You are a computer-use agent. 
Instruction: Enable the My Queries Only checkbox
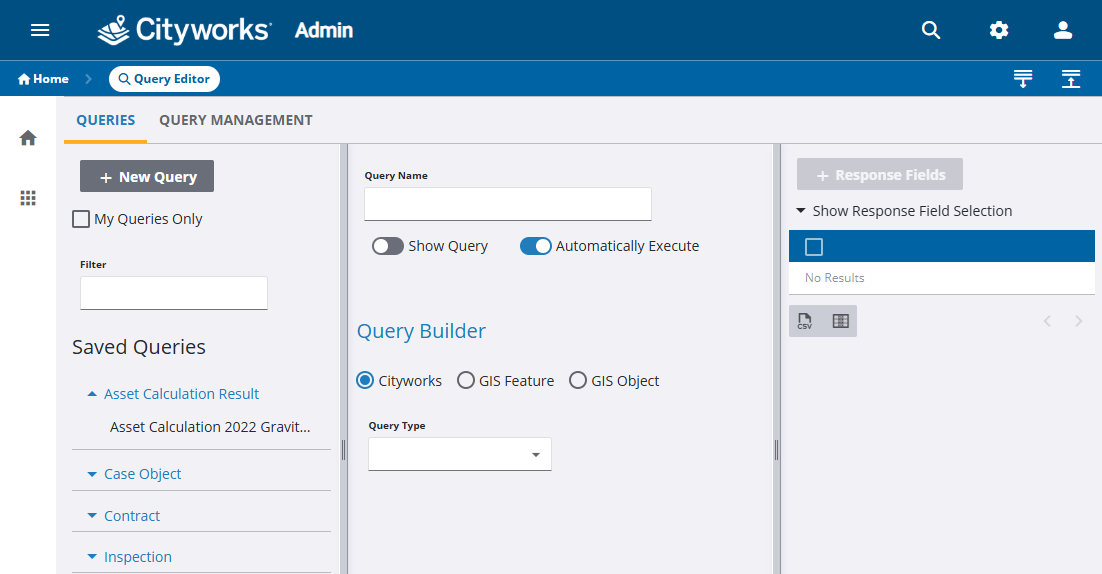(81, 219)
